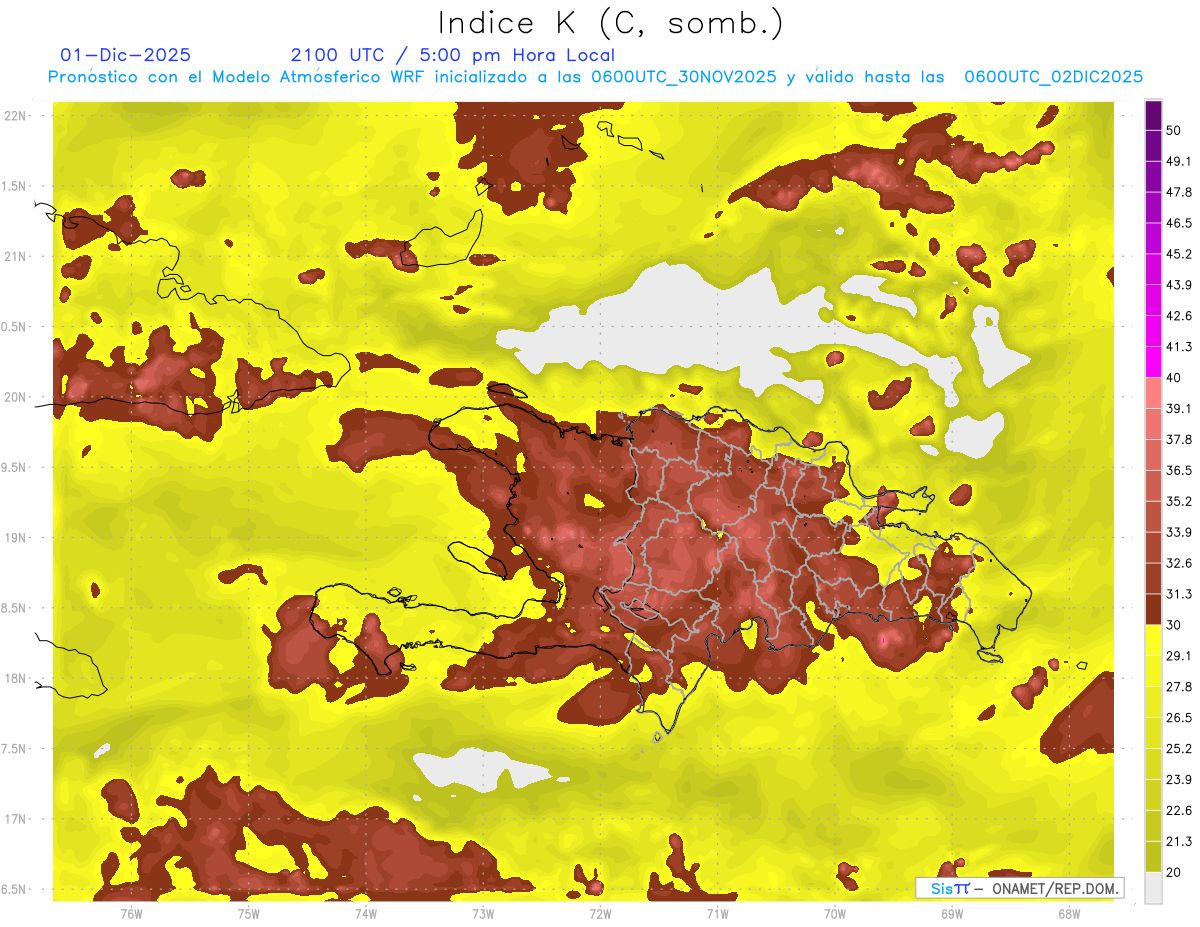Viewport: 1200px width, 927px height.
Task: Click the 68W longitude label
Action: pyautogui.click(x=1068, y=914)
